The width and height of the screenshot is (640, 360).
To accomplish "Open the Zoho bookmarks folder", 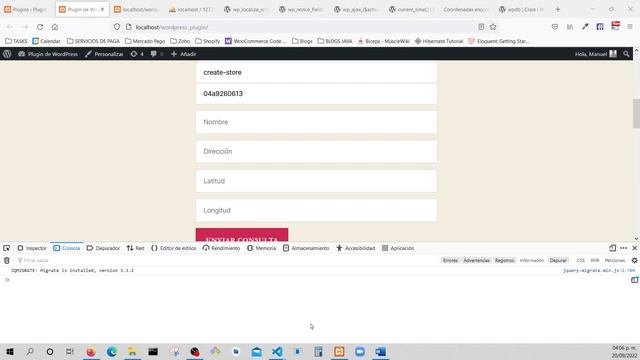I will coord(180,41).
